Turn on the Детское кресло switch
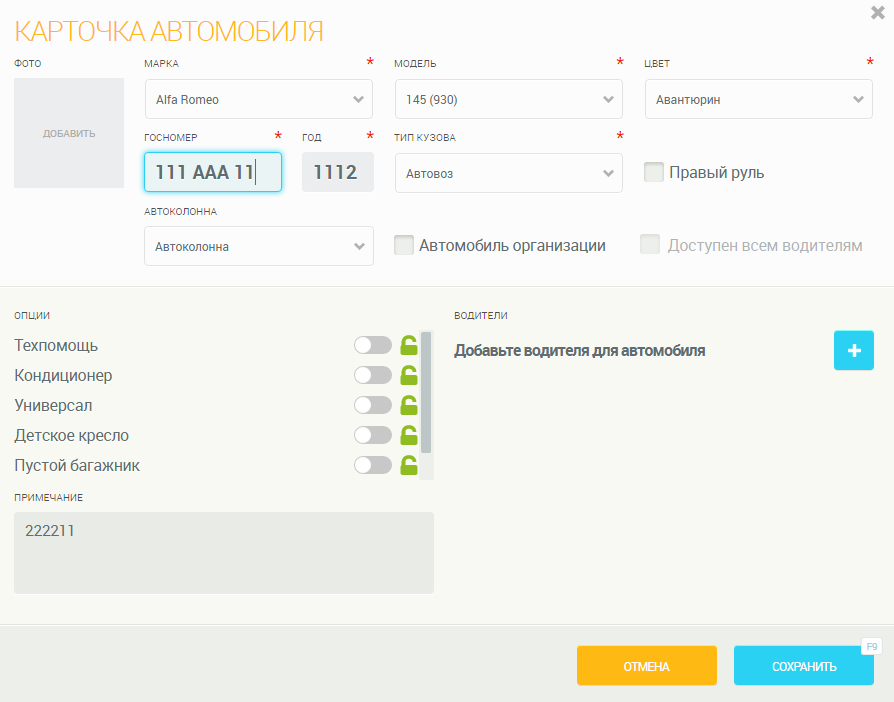 [x=372, y=435]
